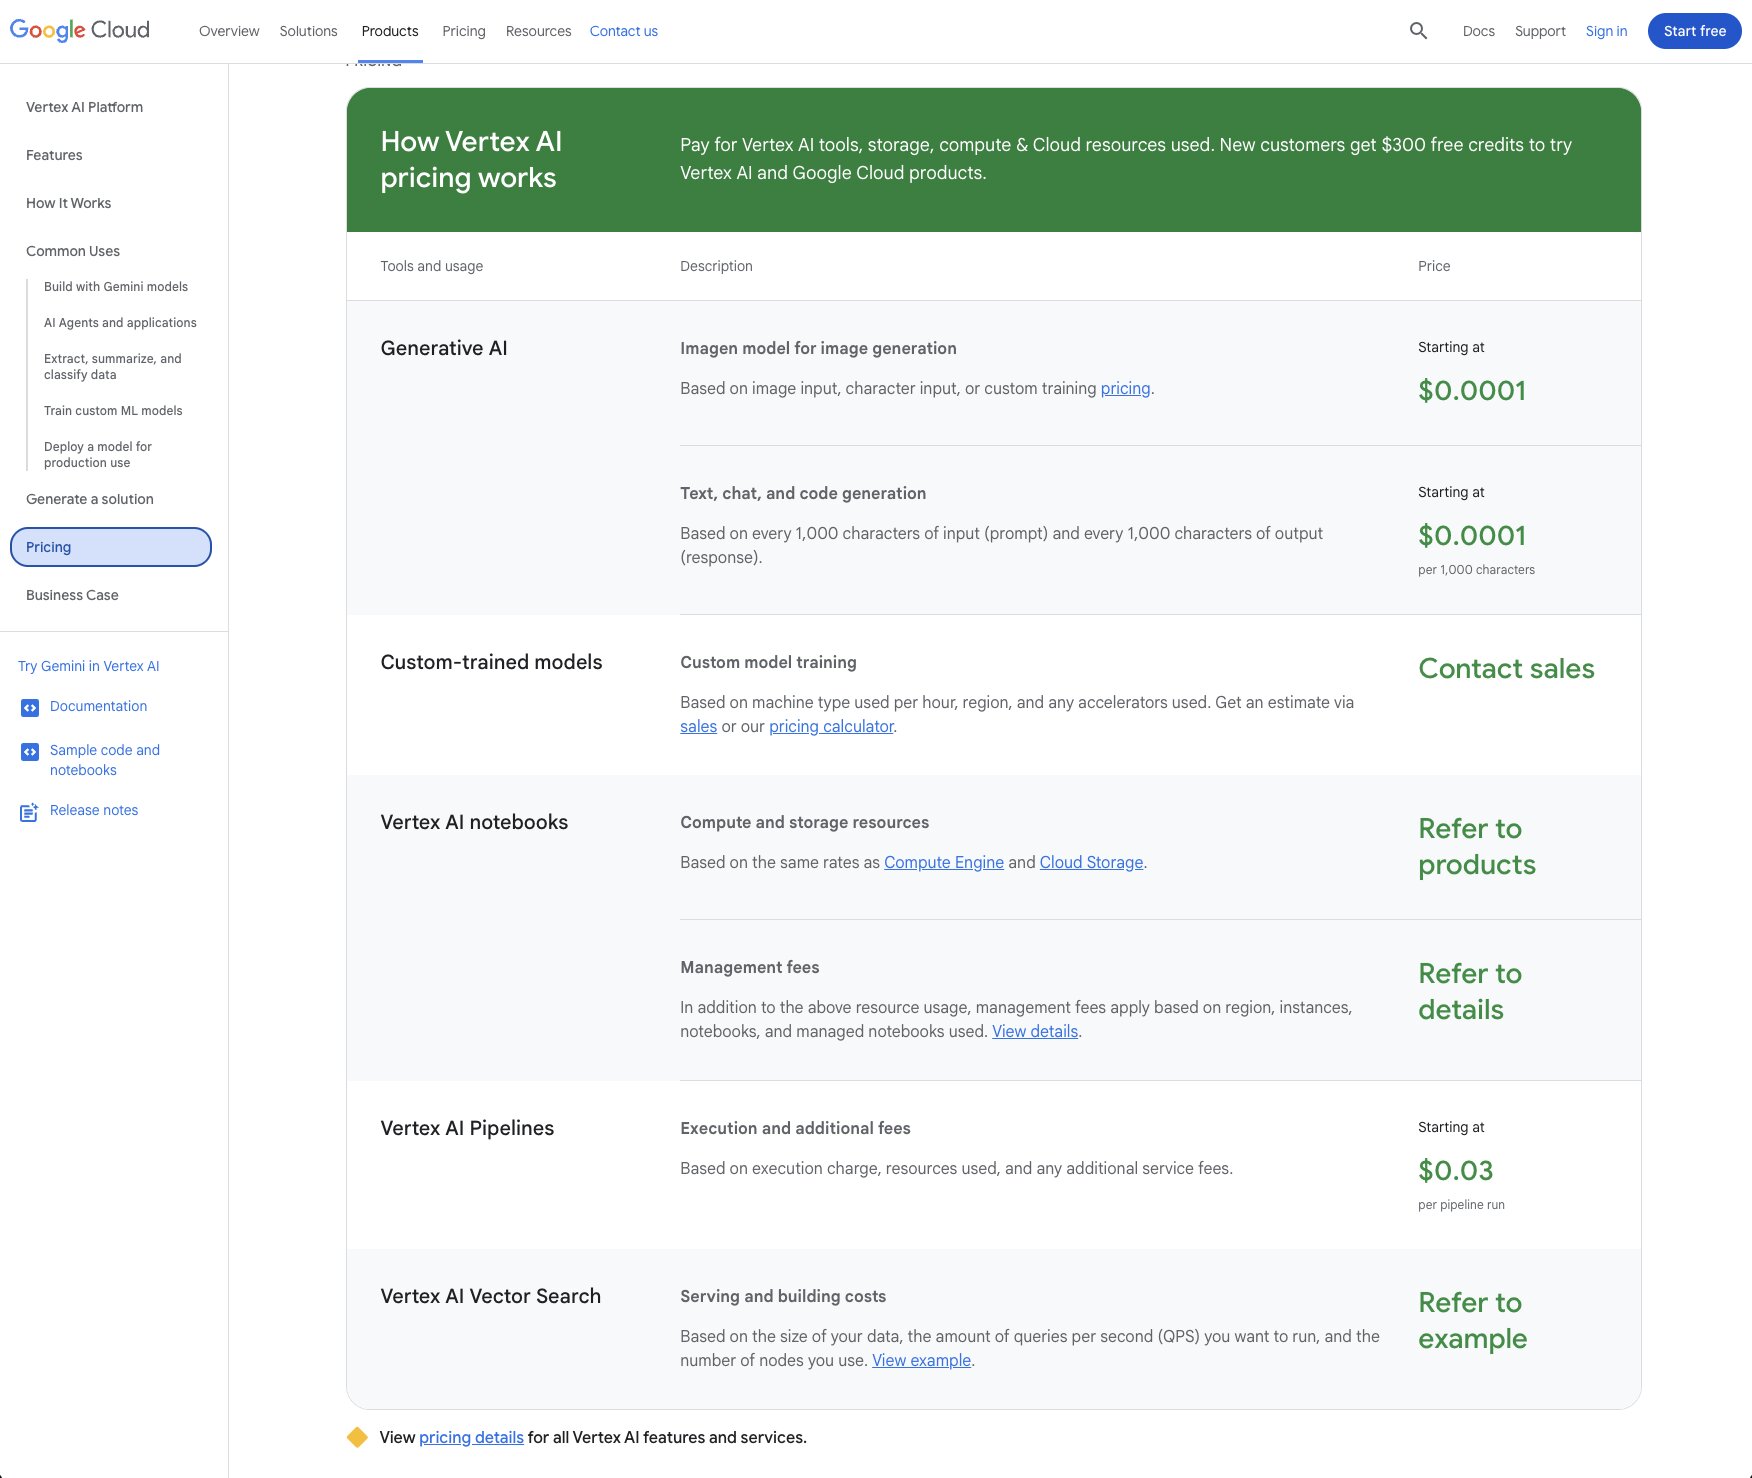
Task: Click the sales link under Custom model training
Action: tap(698, 726)
